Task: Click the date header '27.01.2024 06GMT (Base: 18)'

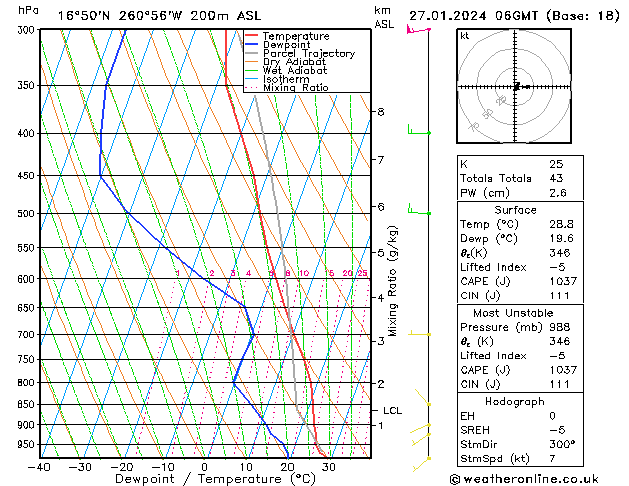Action: (x=514, y=16)
